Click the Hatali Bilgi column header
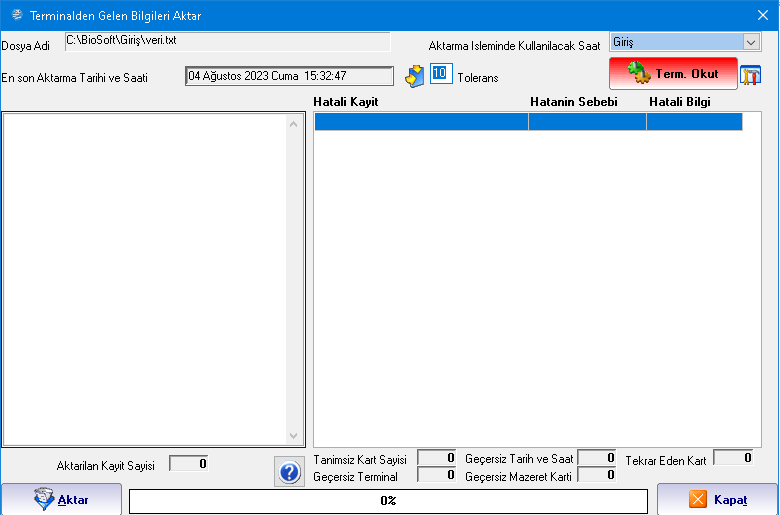This screenshot has height=515, width=780. point(679,102)
